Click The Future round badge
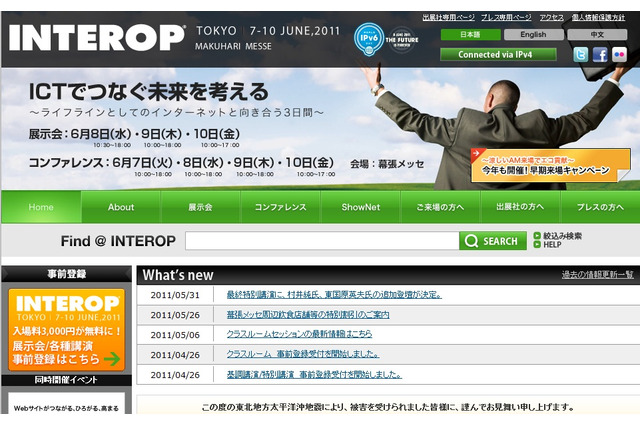 coord(402,40)
